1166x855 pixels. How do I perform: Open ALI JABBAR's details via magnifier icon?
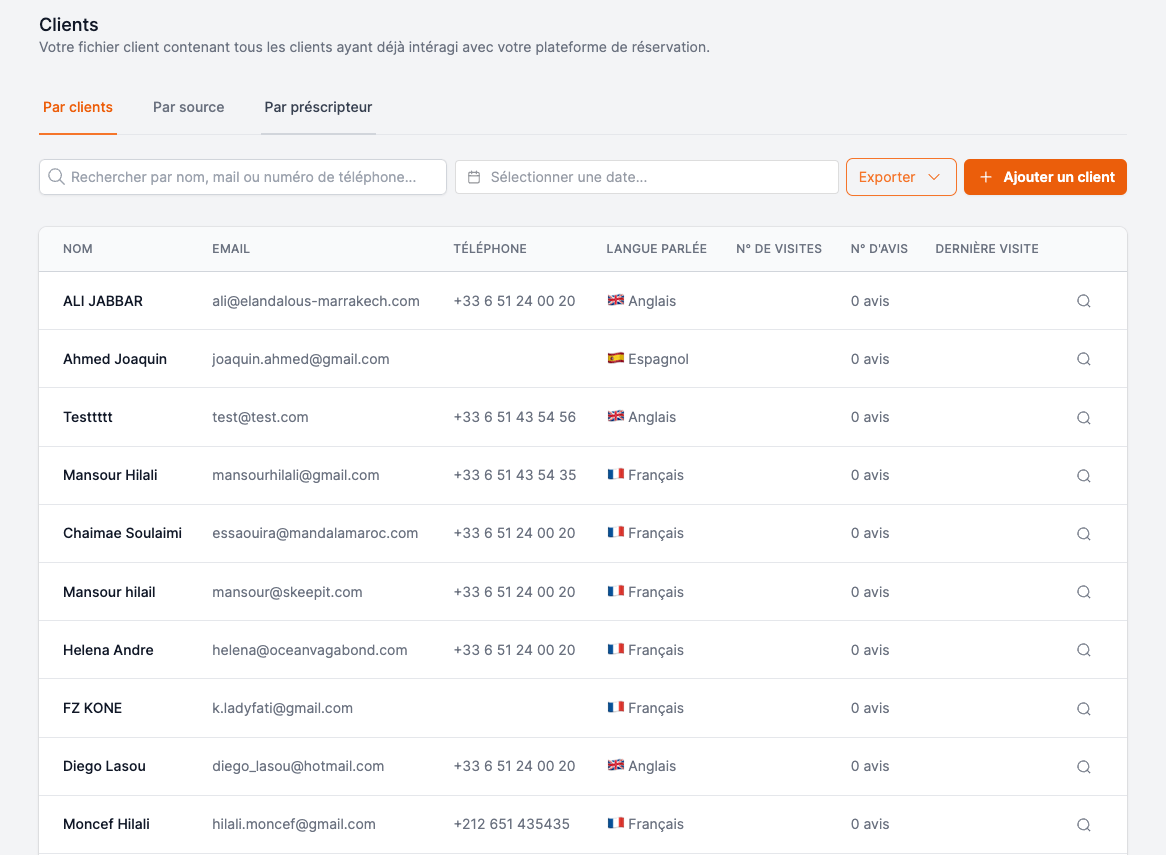point(1083,300)
